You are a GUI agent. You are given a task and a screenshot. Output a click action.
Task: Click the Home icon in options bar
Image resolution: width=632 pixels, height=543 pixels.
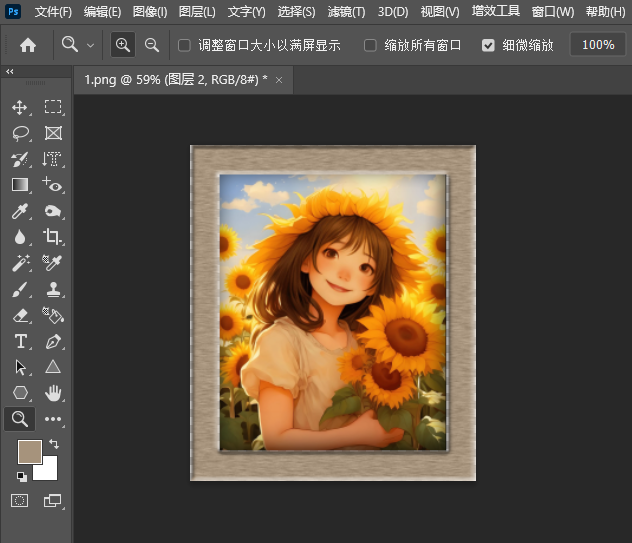pos(28,45)
